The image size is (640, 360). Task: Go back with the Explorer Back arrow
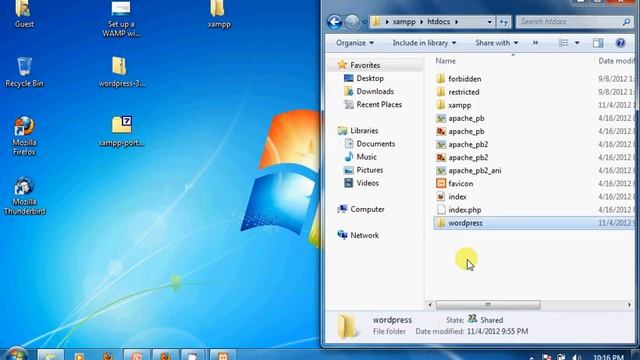pos(334,22)
